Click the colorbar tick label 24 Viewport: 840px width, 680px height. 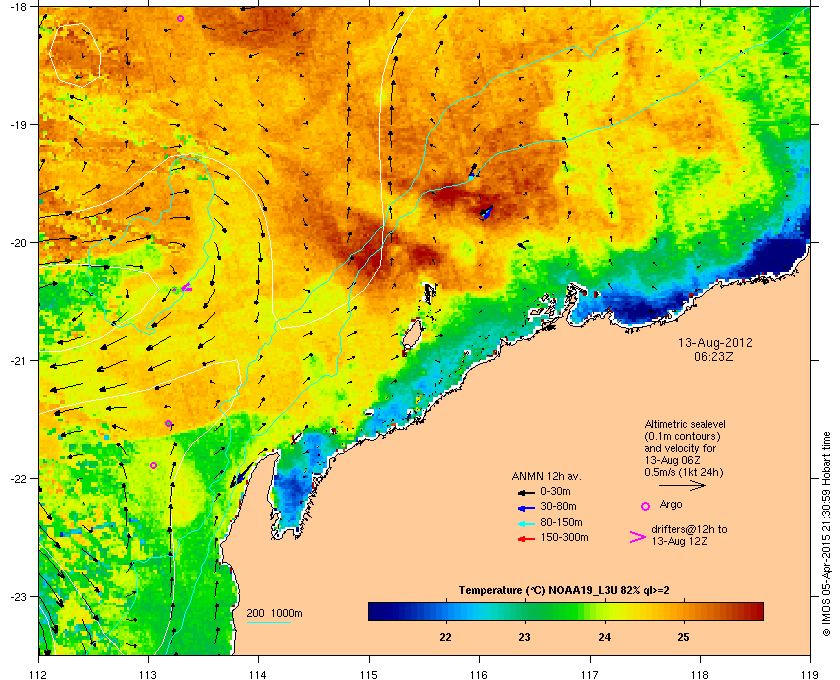pyautogui.click(x=604, y=638)
